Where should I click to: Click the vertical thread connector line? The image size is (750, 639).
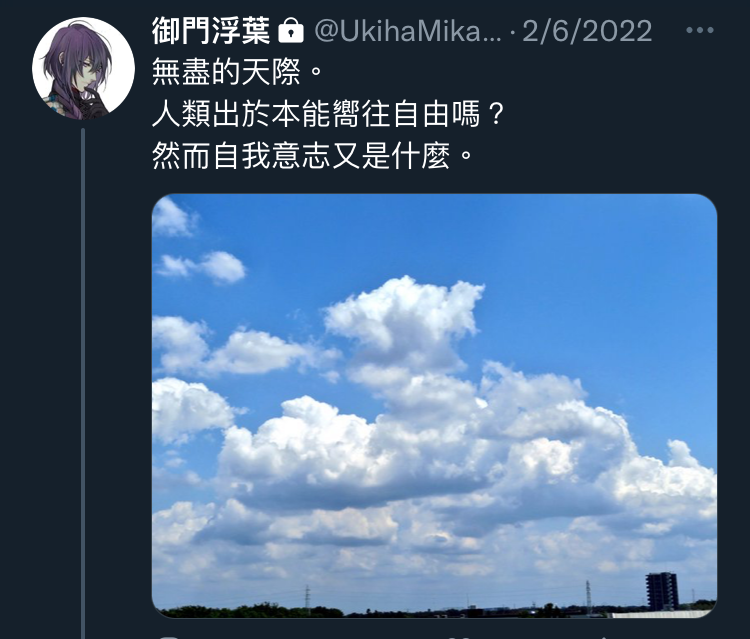click(83, 383)
